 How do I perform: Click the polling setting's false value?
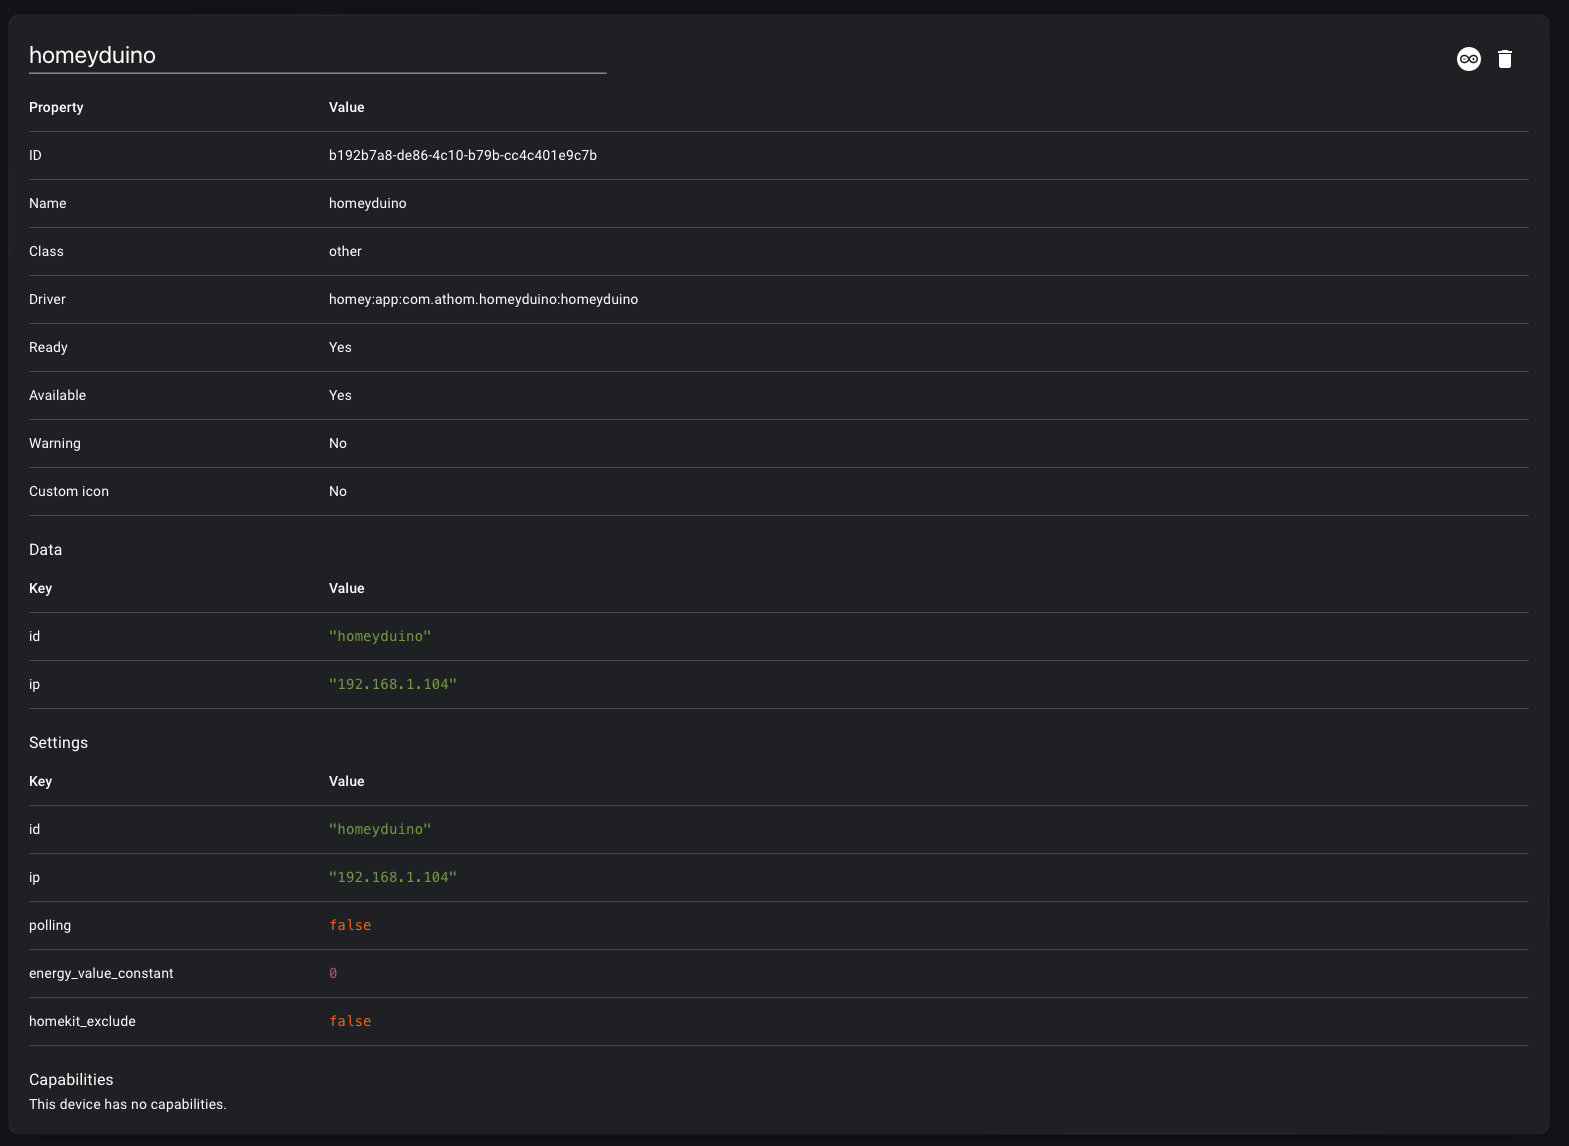pos(350,925)
